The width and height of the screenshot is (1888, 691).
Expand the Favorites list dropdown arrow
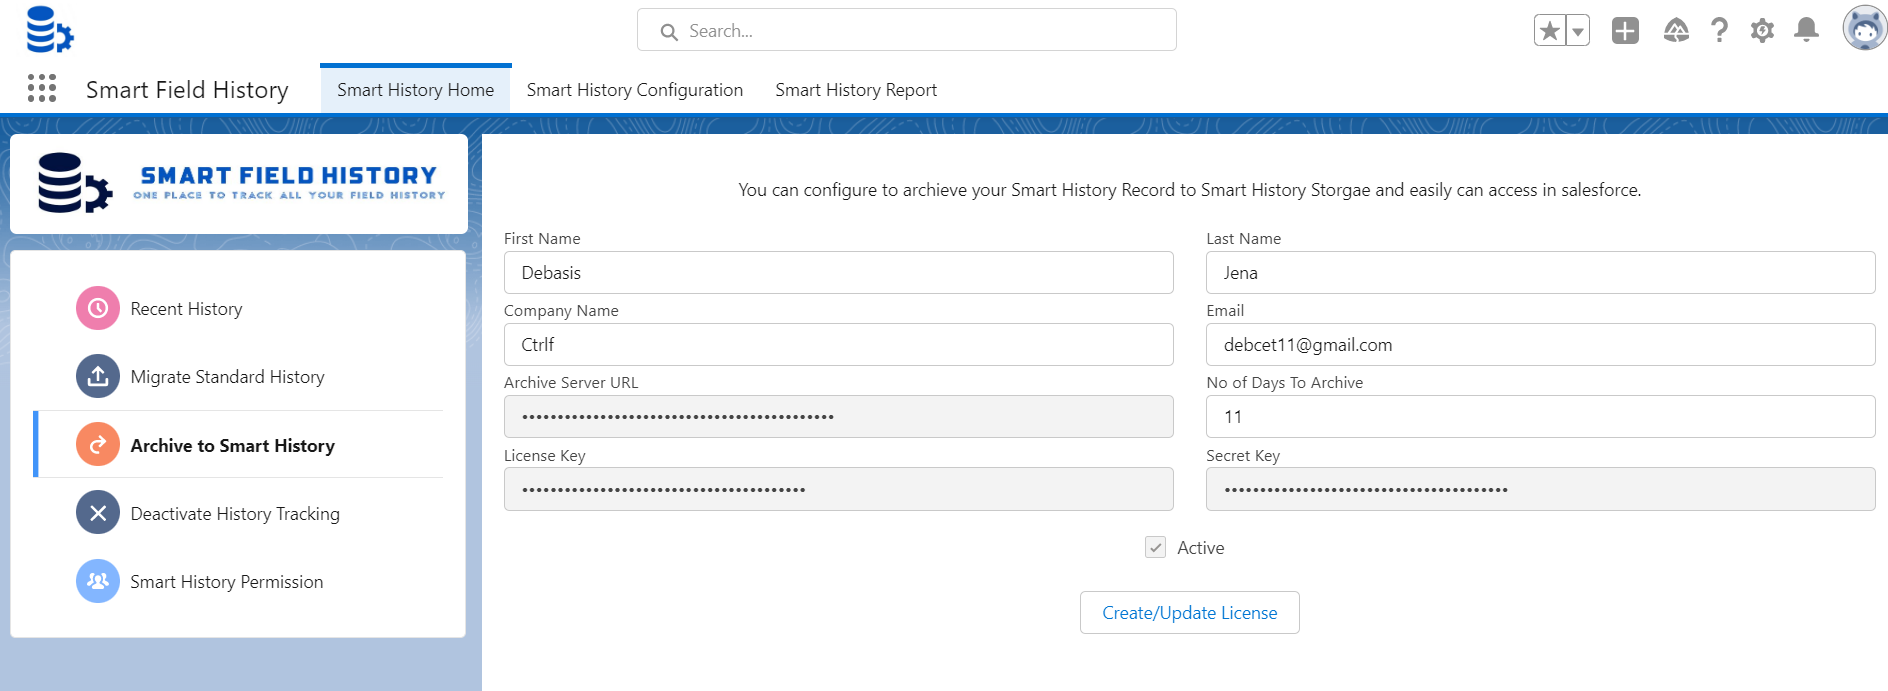pyautogui.click(x=1578, y=31)
